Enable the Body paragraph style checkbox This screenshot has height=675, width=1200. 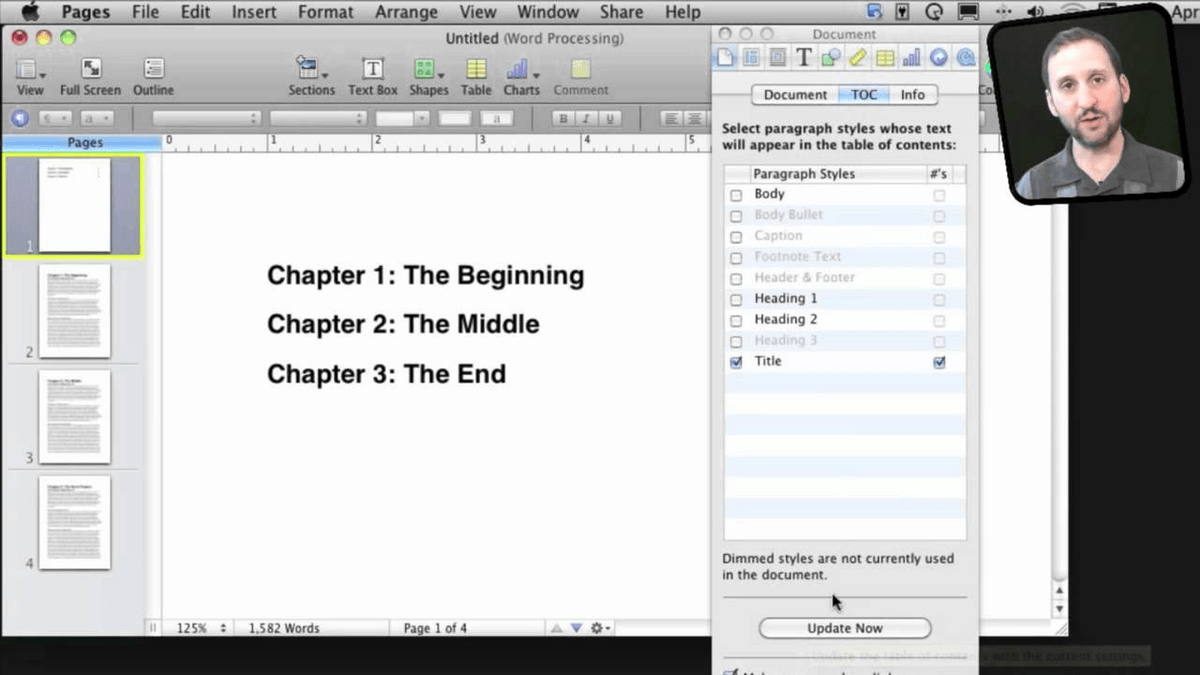[736, 195]
